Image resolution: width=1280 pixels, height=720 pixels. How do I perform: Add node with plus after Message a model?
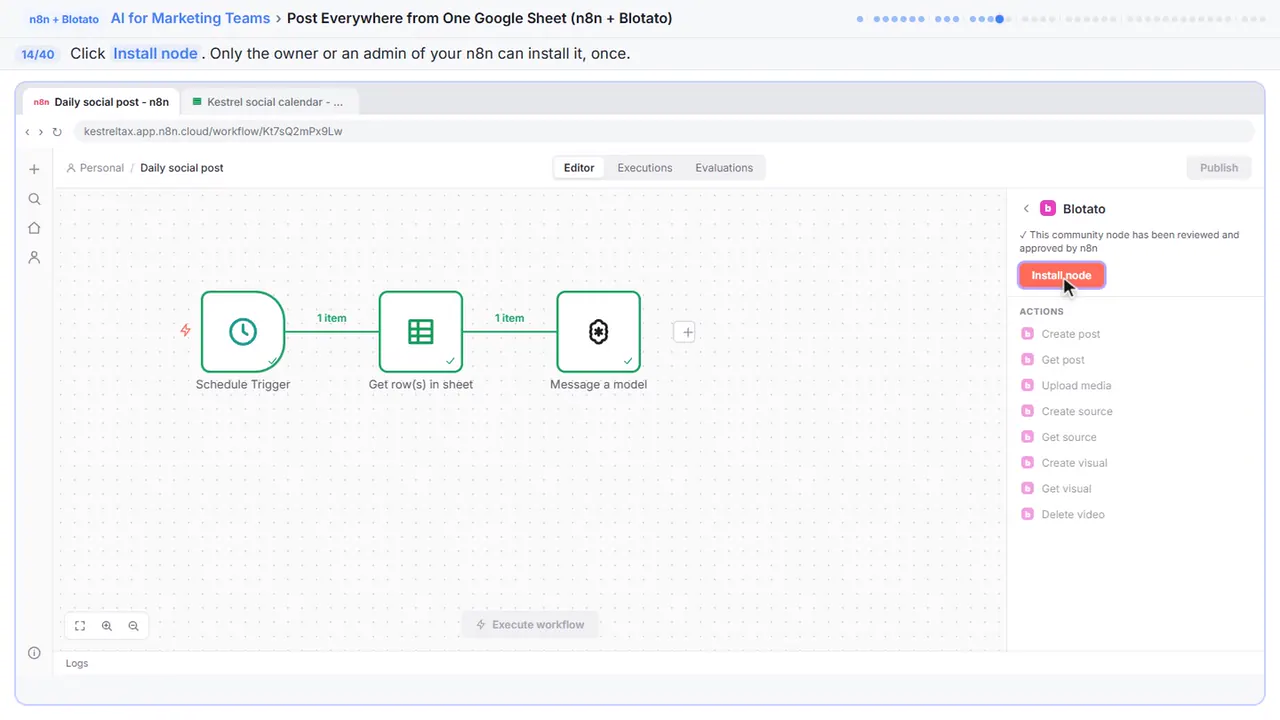pos(684,332)
